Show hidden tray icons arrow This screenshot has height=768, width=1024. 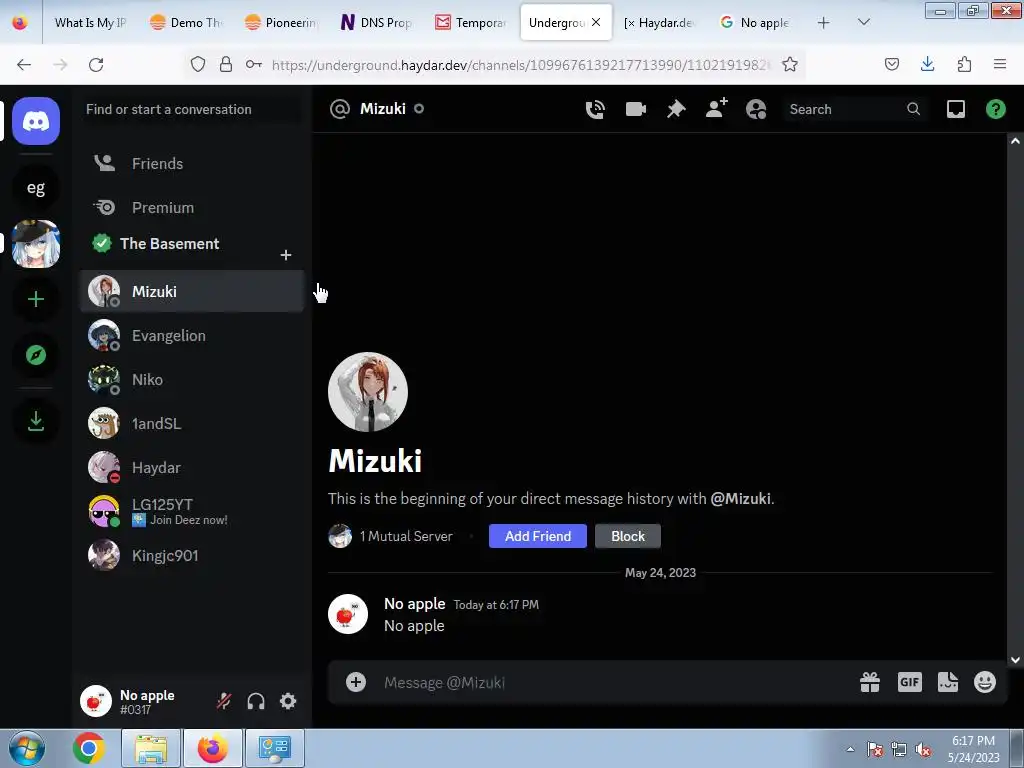pos(850,749)
